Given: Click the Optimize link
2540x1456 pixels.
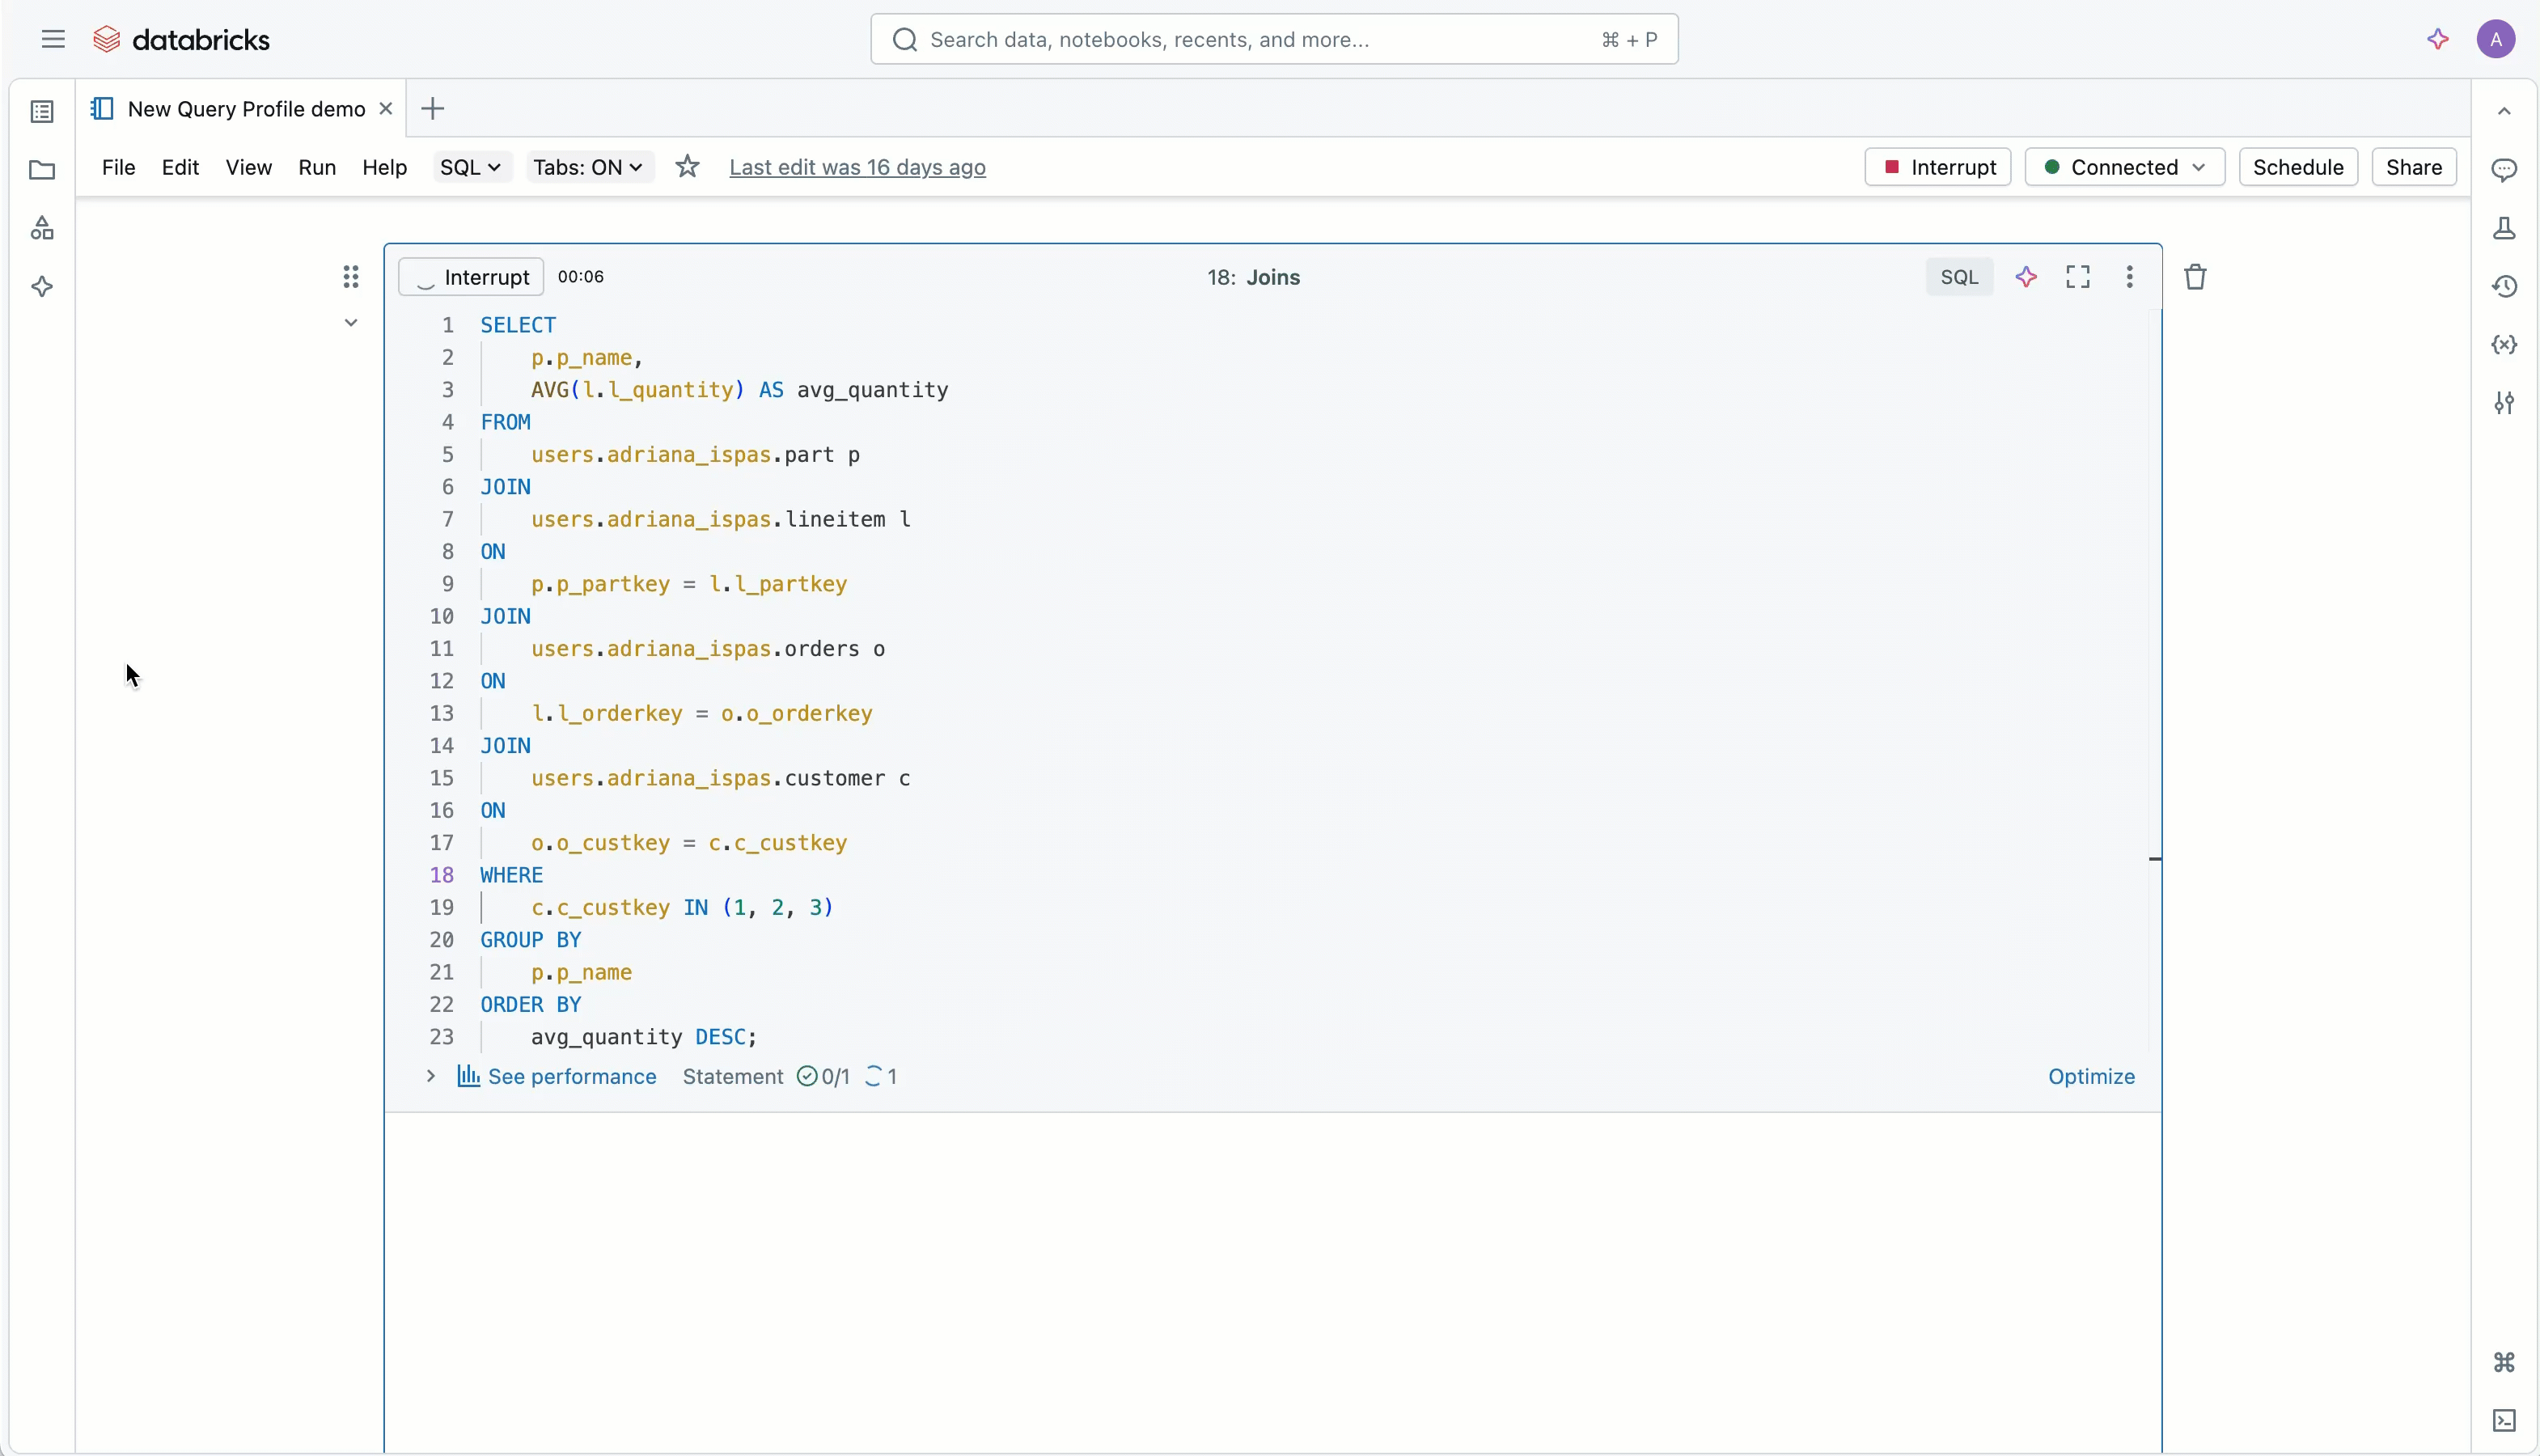Looking at the screenshot, I should point(2090,1076).
